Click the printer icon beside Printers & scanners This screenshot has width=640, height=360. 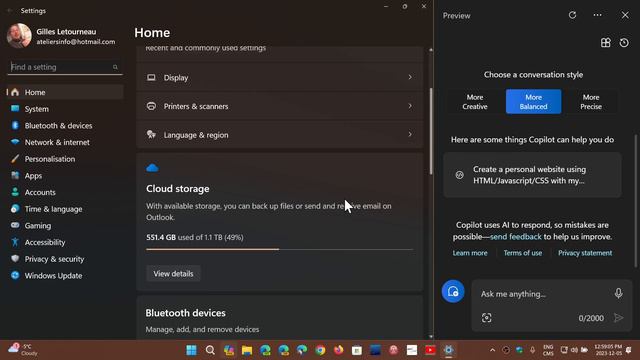pos(151,106)
